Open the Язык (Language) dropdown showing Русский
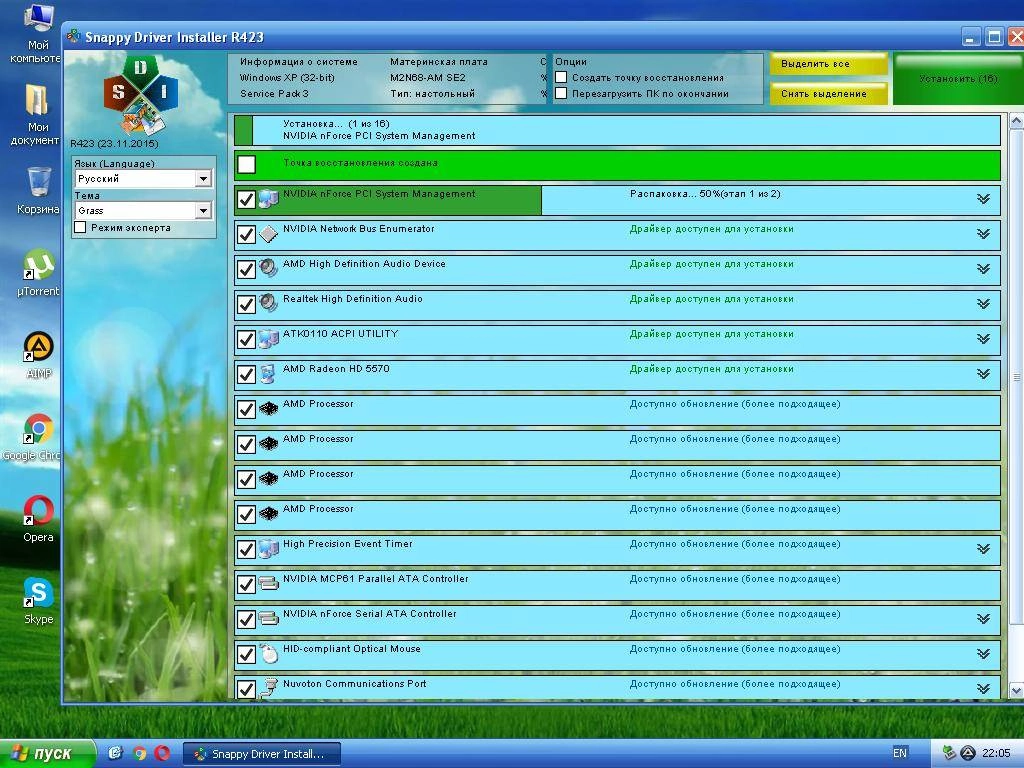 [143, 178]
